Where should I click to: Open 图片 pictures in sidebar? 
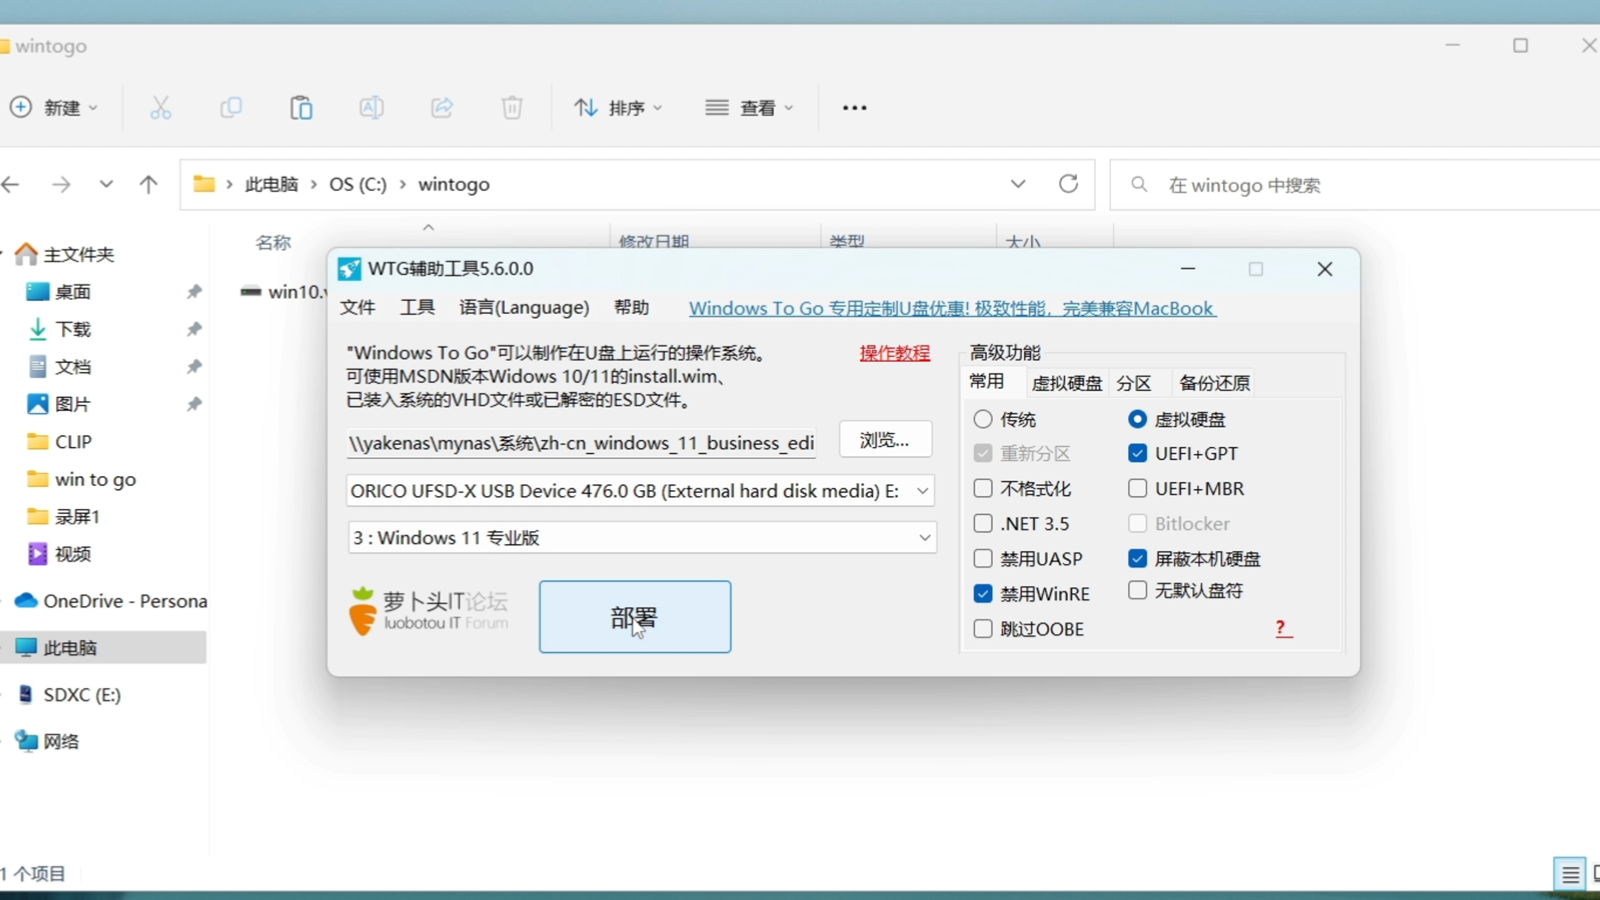click(60, 404)
